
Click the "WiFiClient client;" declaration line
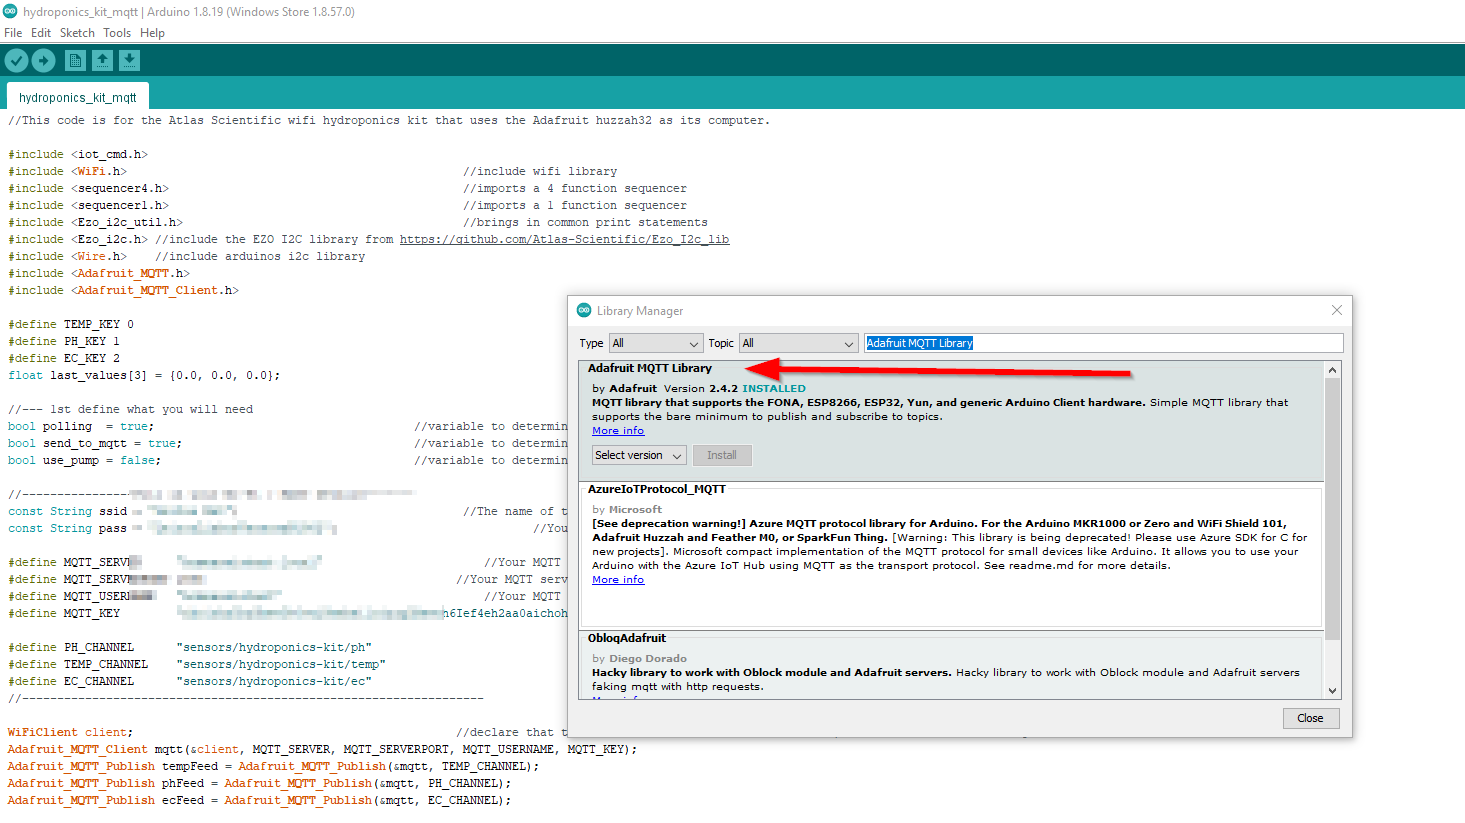tap(70, 732)
